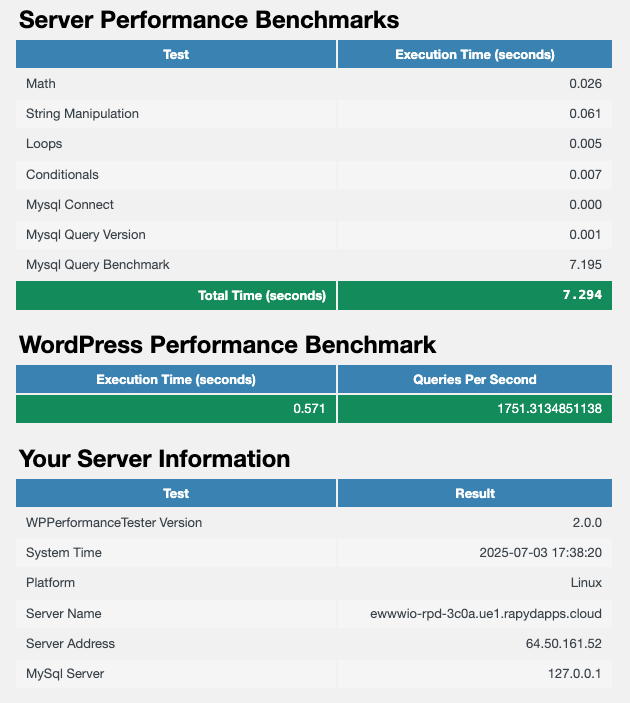The height and width of the screenshot is (703, 630).
Task: Click the 'Your Server Information' heading
Action: click(x=155, y=459)
